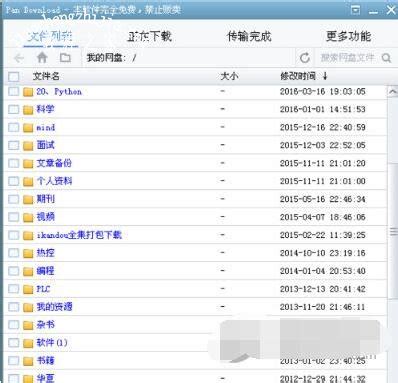Open the 科学 folder name
Image resolution: width=398 pixels, height=383 pixels.
(x=45, y=109)
